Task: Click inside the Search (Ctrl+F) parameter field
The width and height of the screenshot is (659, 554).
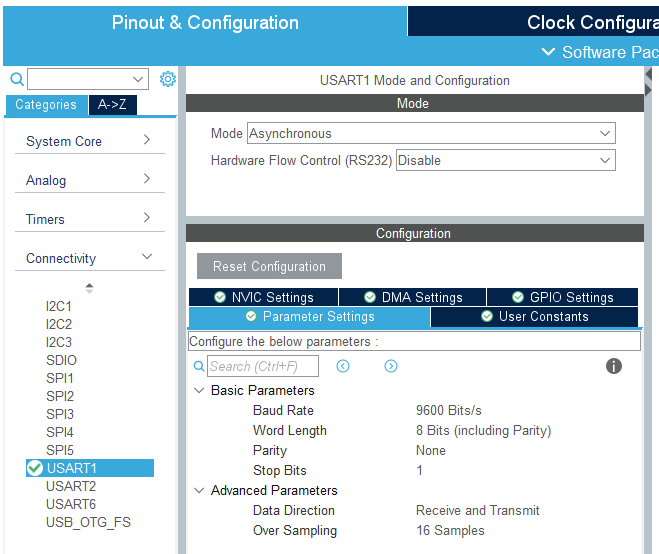Action: 263,366
